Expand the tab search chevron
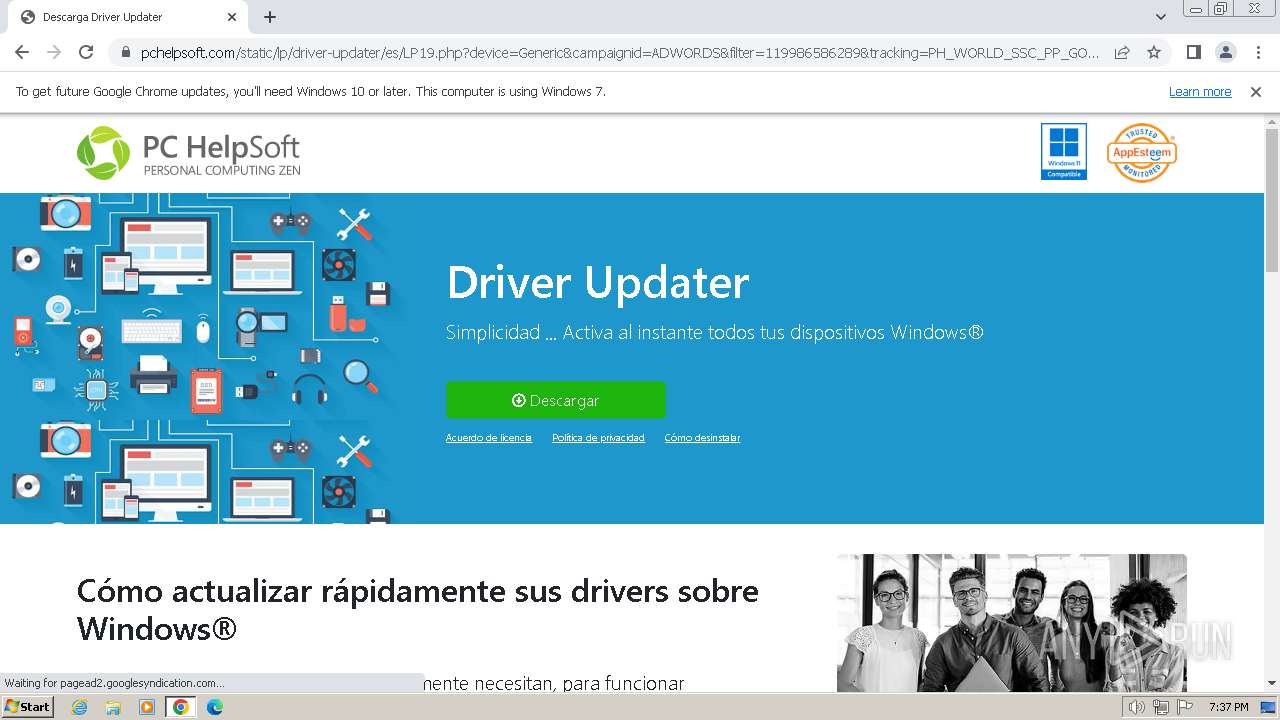 coord(1160,17)
